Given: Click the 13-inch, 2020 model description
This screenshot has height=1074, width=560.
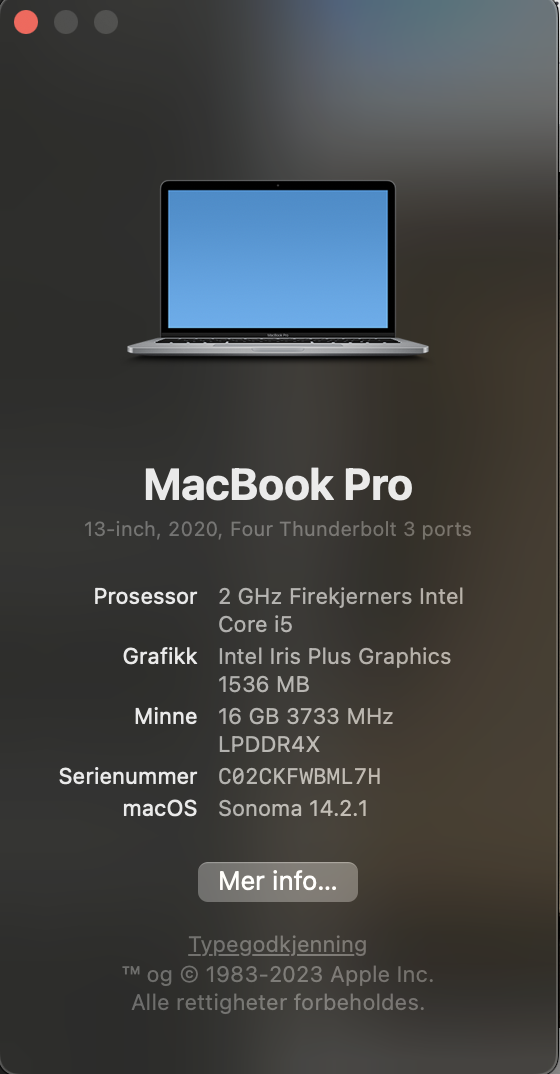Looking at the screenshot, I should pos(277,529).
